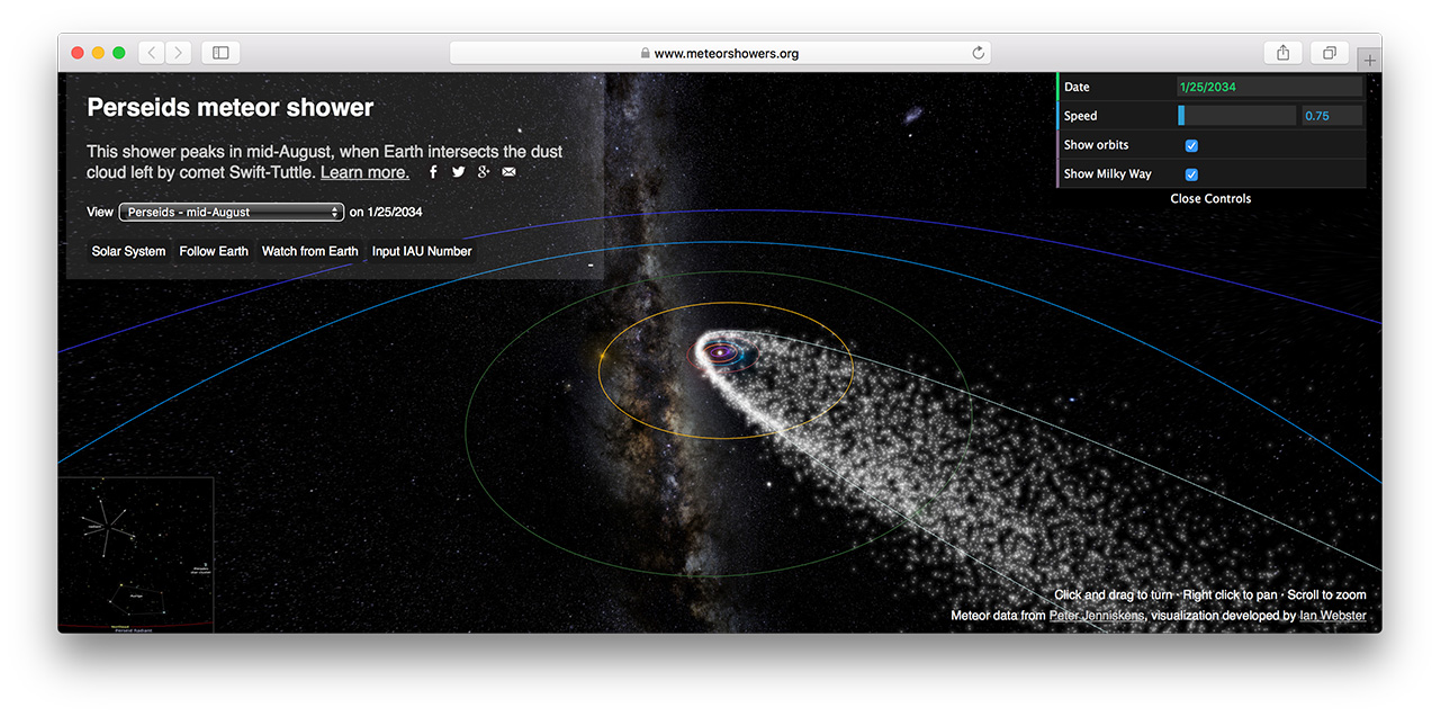The height and width of the screenshot is (716, 1440).
Task: Click the sky view inset thumbnail
Action: click(136, 554)
